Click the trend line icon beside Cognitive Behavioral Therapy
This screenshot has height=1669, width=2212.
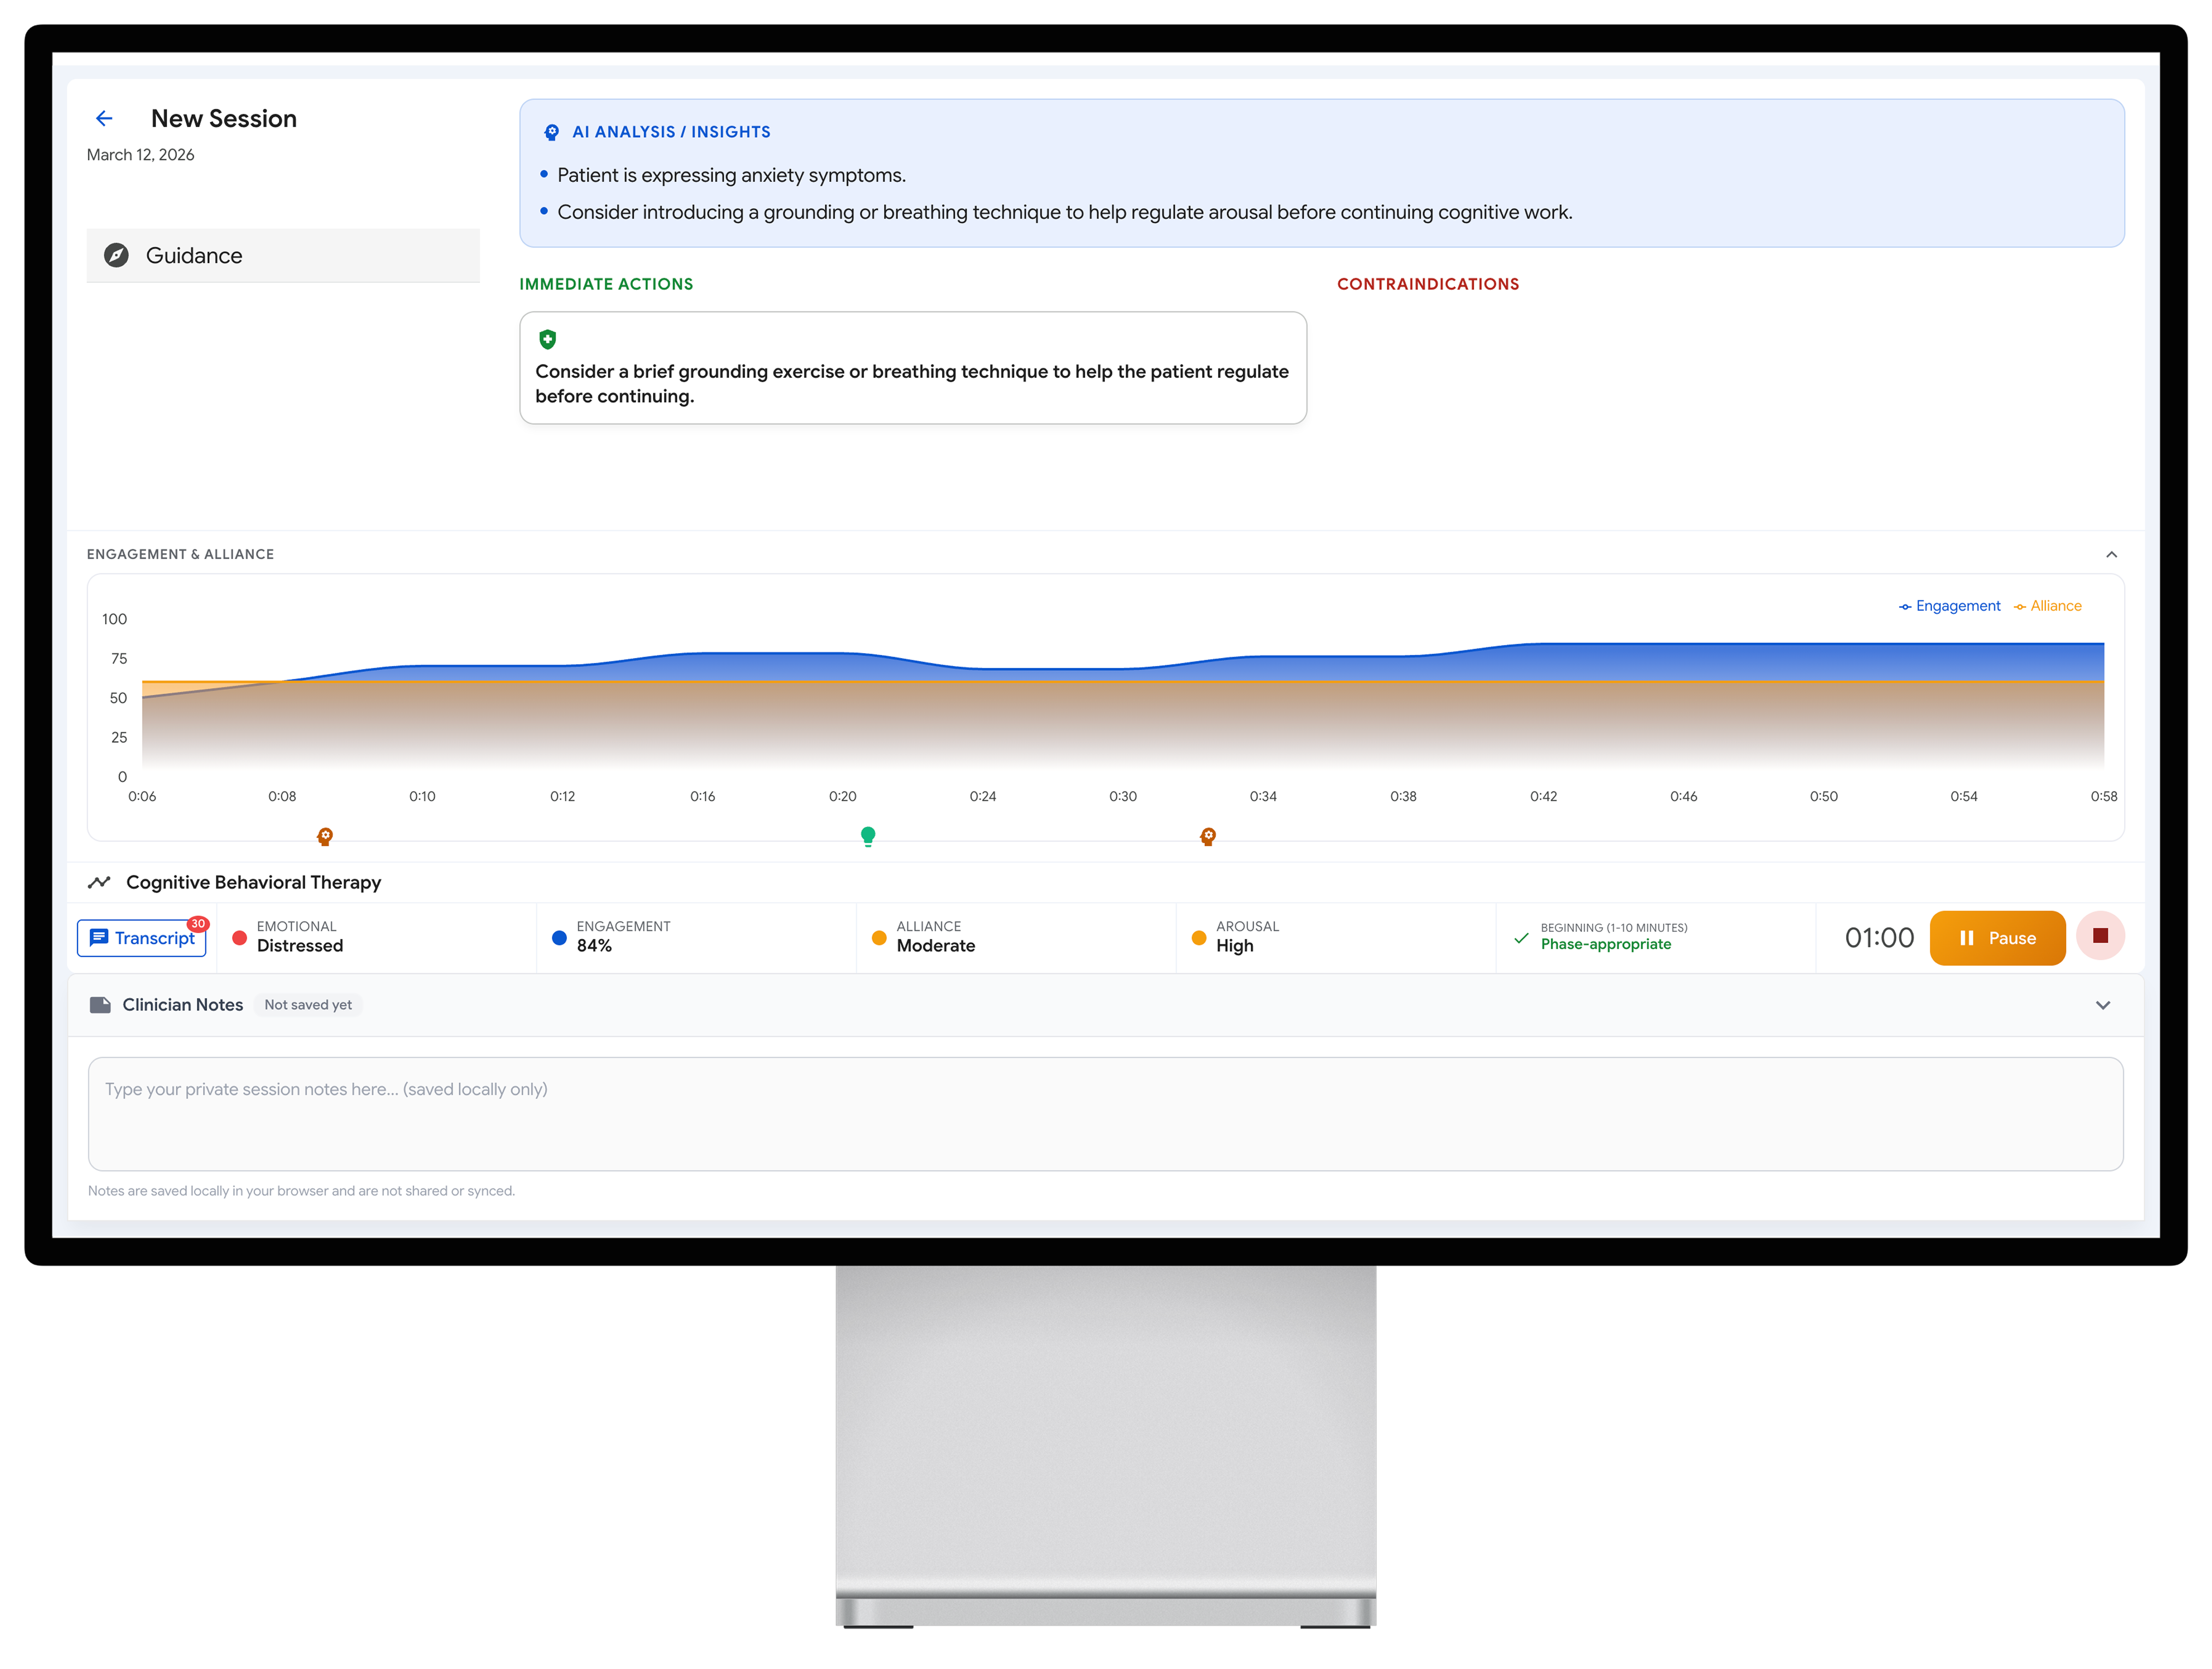coord(99,882)
